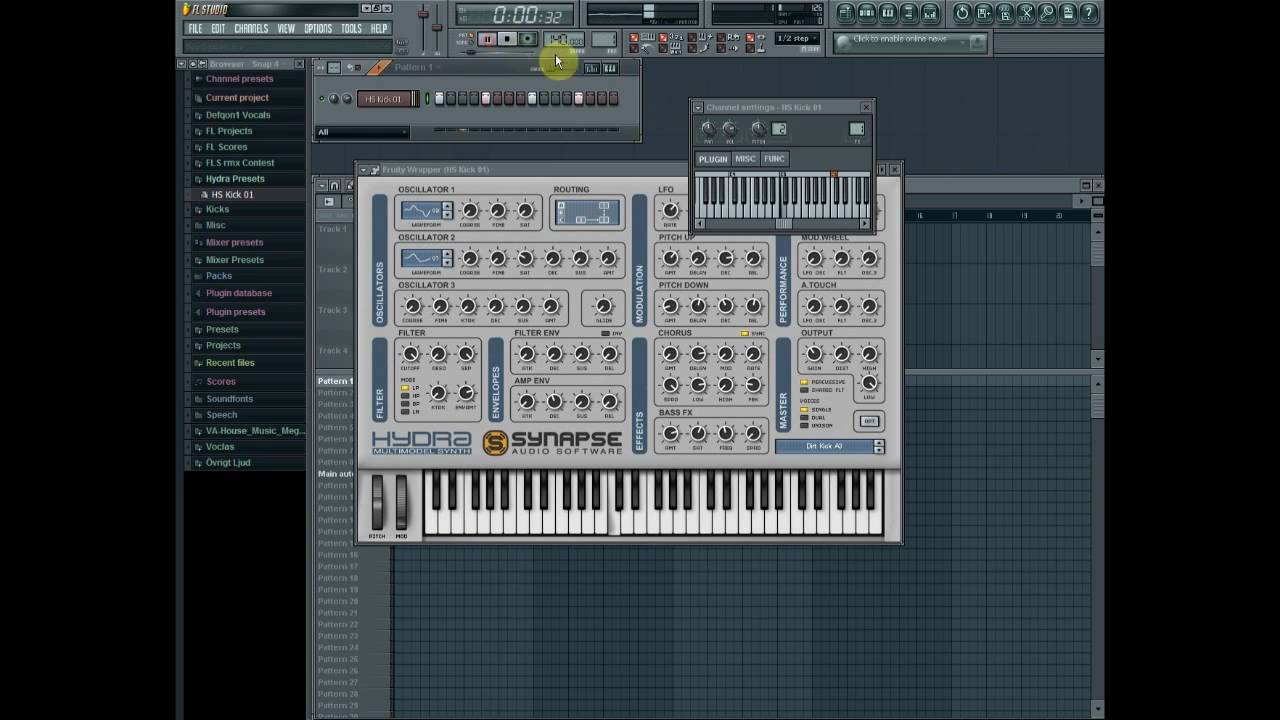This screenshot has width=1280, height=720.
Task: Open Channel settings options arrow menu
Action: 698,107
